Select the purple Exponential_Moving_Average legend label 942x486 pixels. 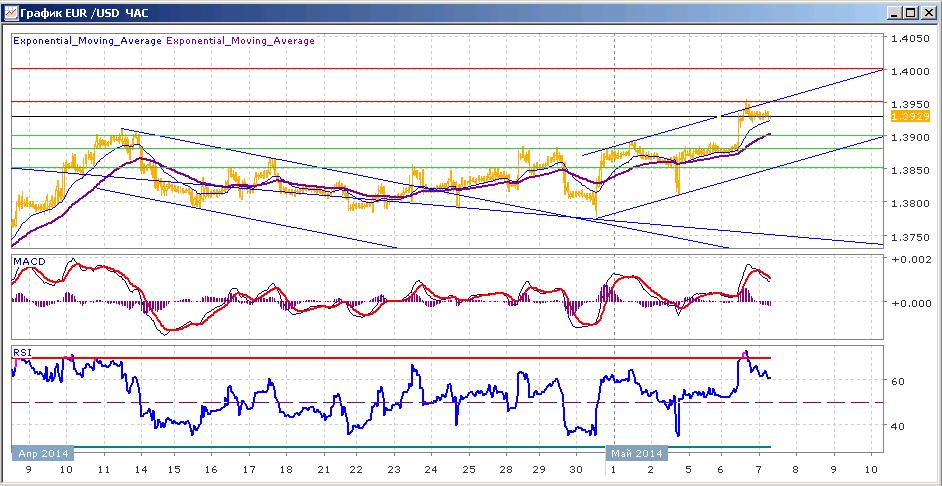coord(240,41)
